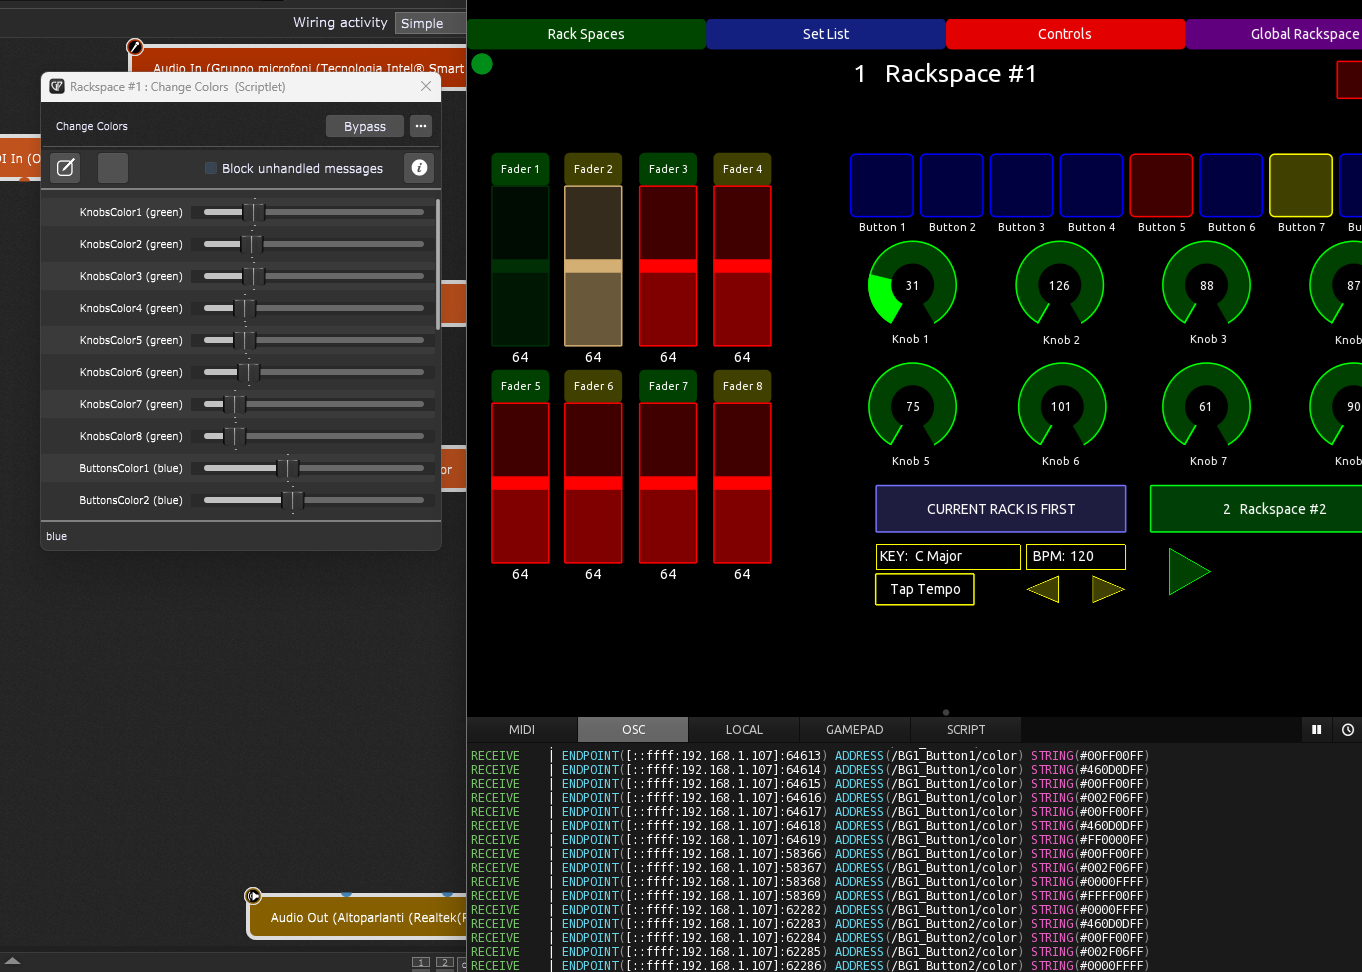Toggle the Bypass button in scriptlet
1362x972 pixels.
[x=364, y=126]
